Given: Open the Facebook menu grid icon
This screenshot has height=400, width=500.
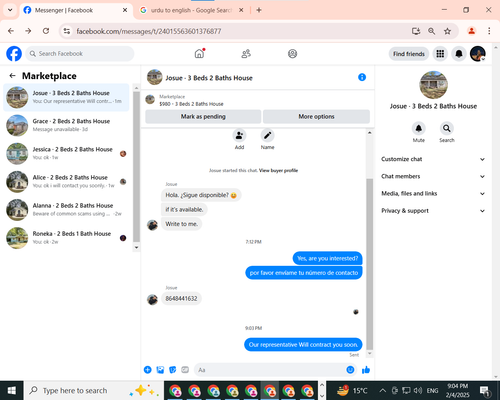Looking at the screenshot, I should pyautogui.click(x=440, y=54).
